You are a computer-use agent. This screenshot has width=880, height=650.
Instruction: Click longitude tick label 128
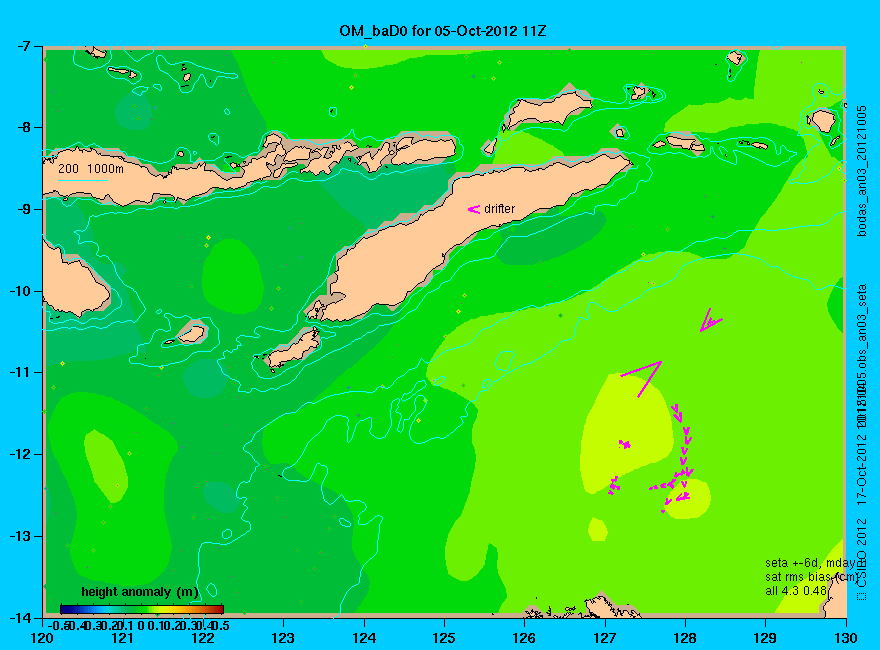click(x=685, y=638)
